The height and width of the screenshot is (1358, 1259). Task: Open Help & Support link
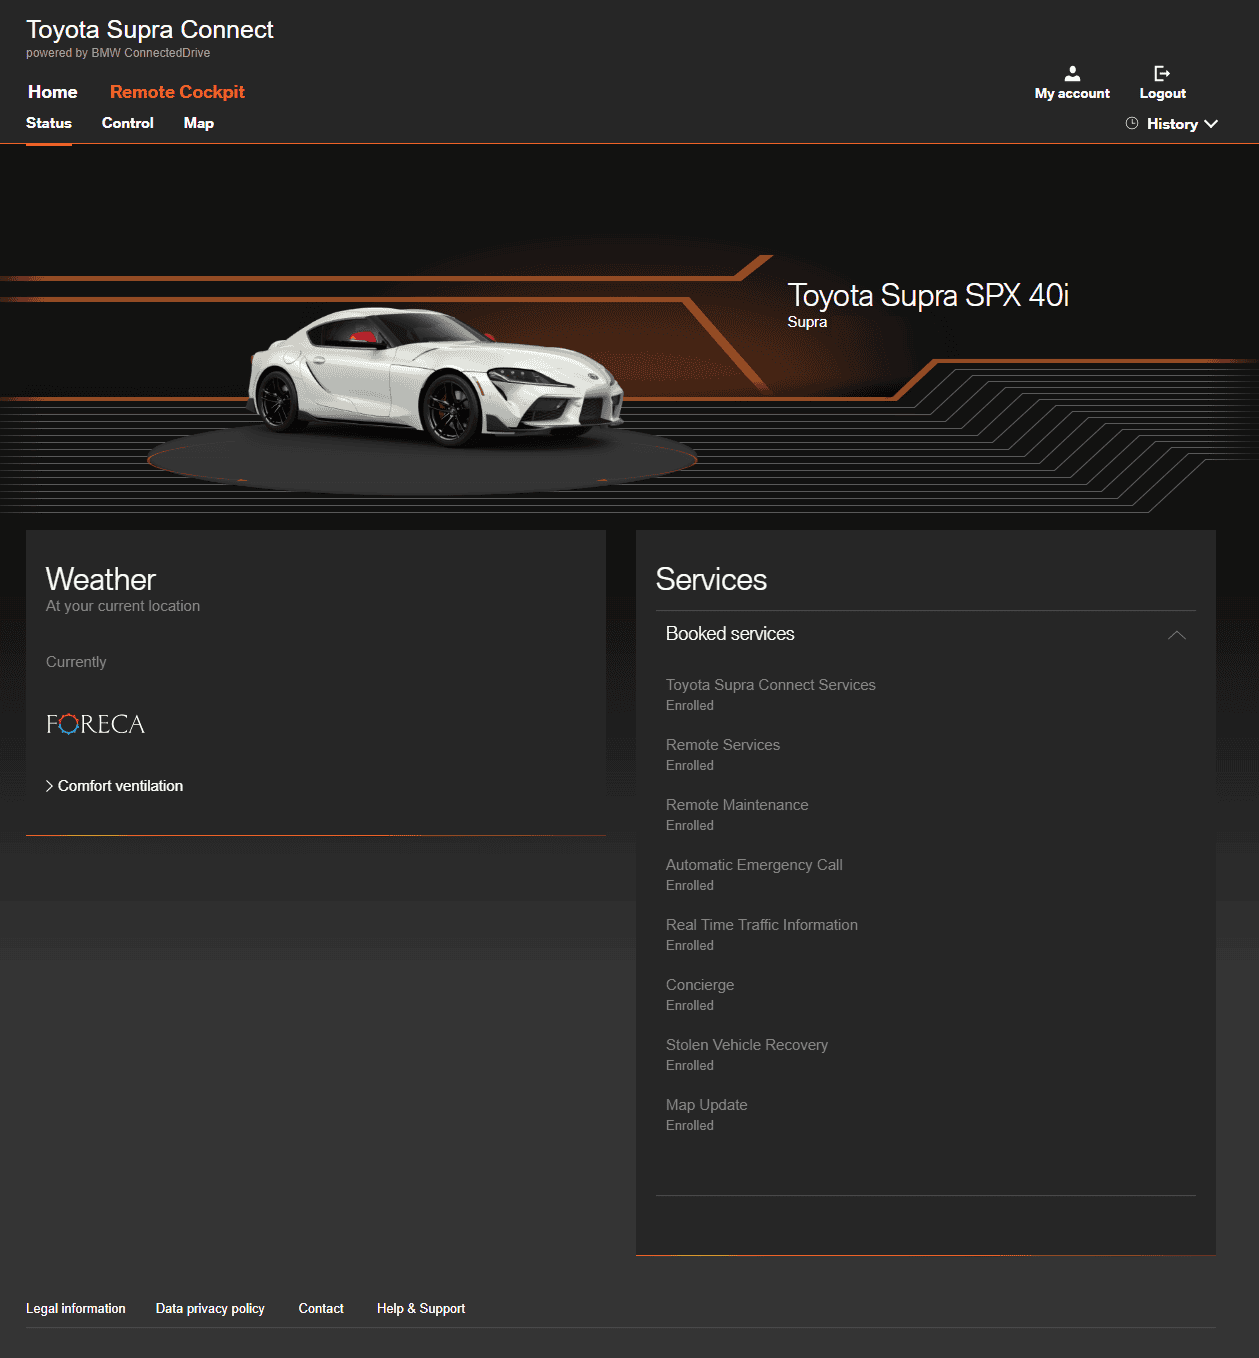421,1308
